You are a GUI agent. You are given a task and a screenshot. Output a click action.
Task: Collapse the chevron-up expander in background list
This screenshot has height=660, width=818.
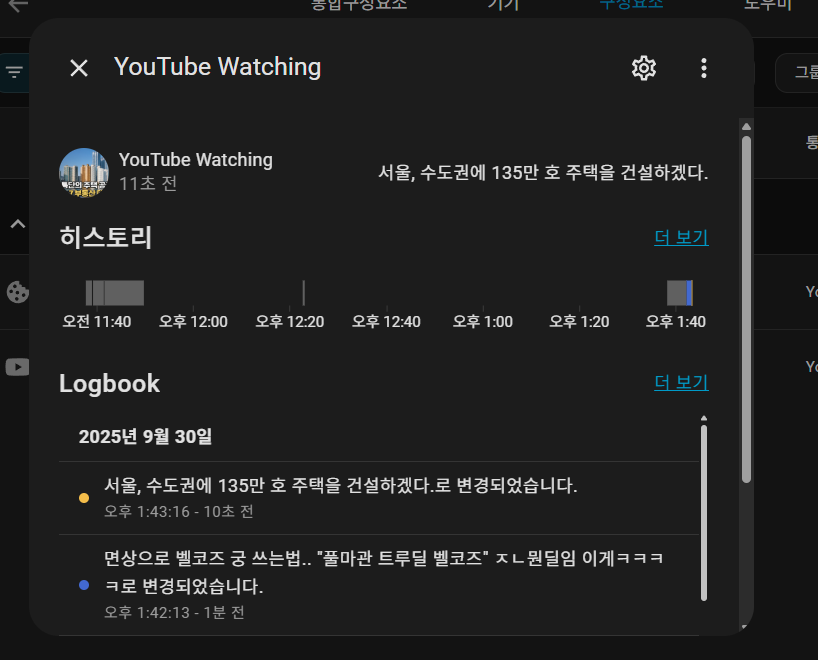pos(18,224)
